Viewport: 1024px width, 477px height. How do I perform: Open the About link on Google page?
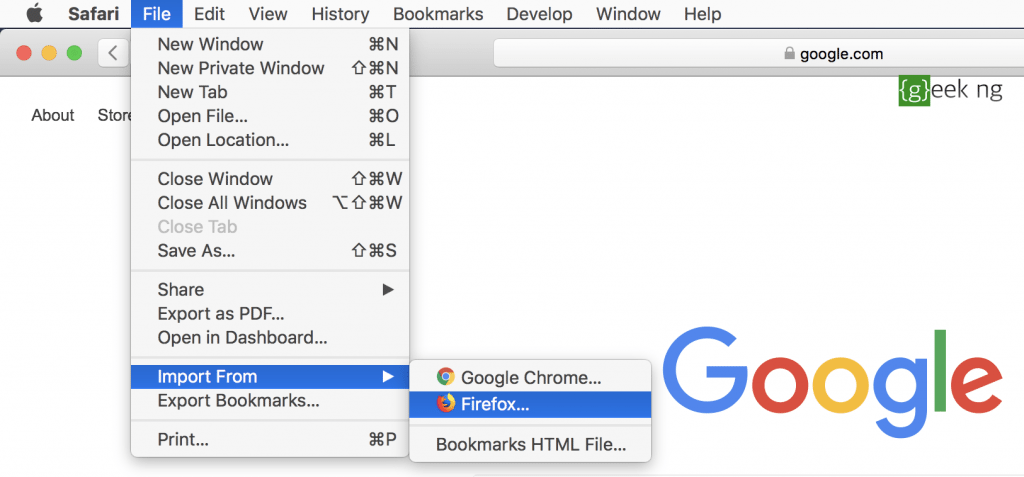[53, 116]
